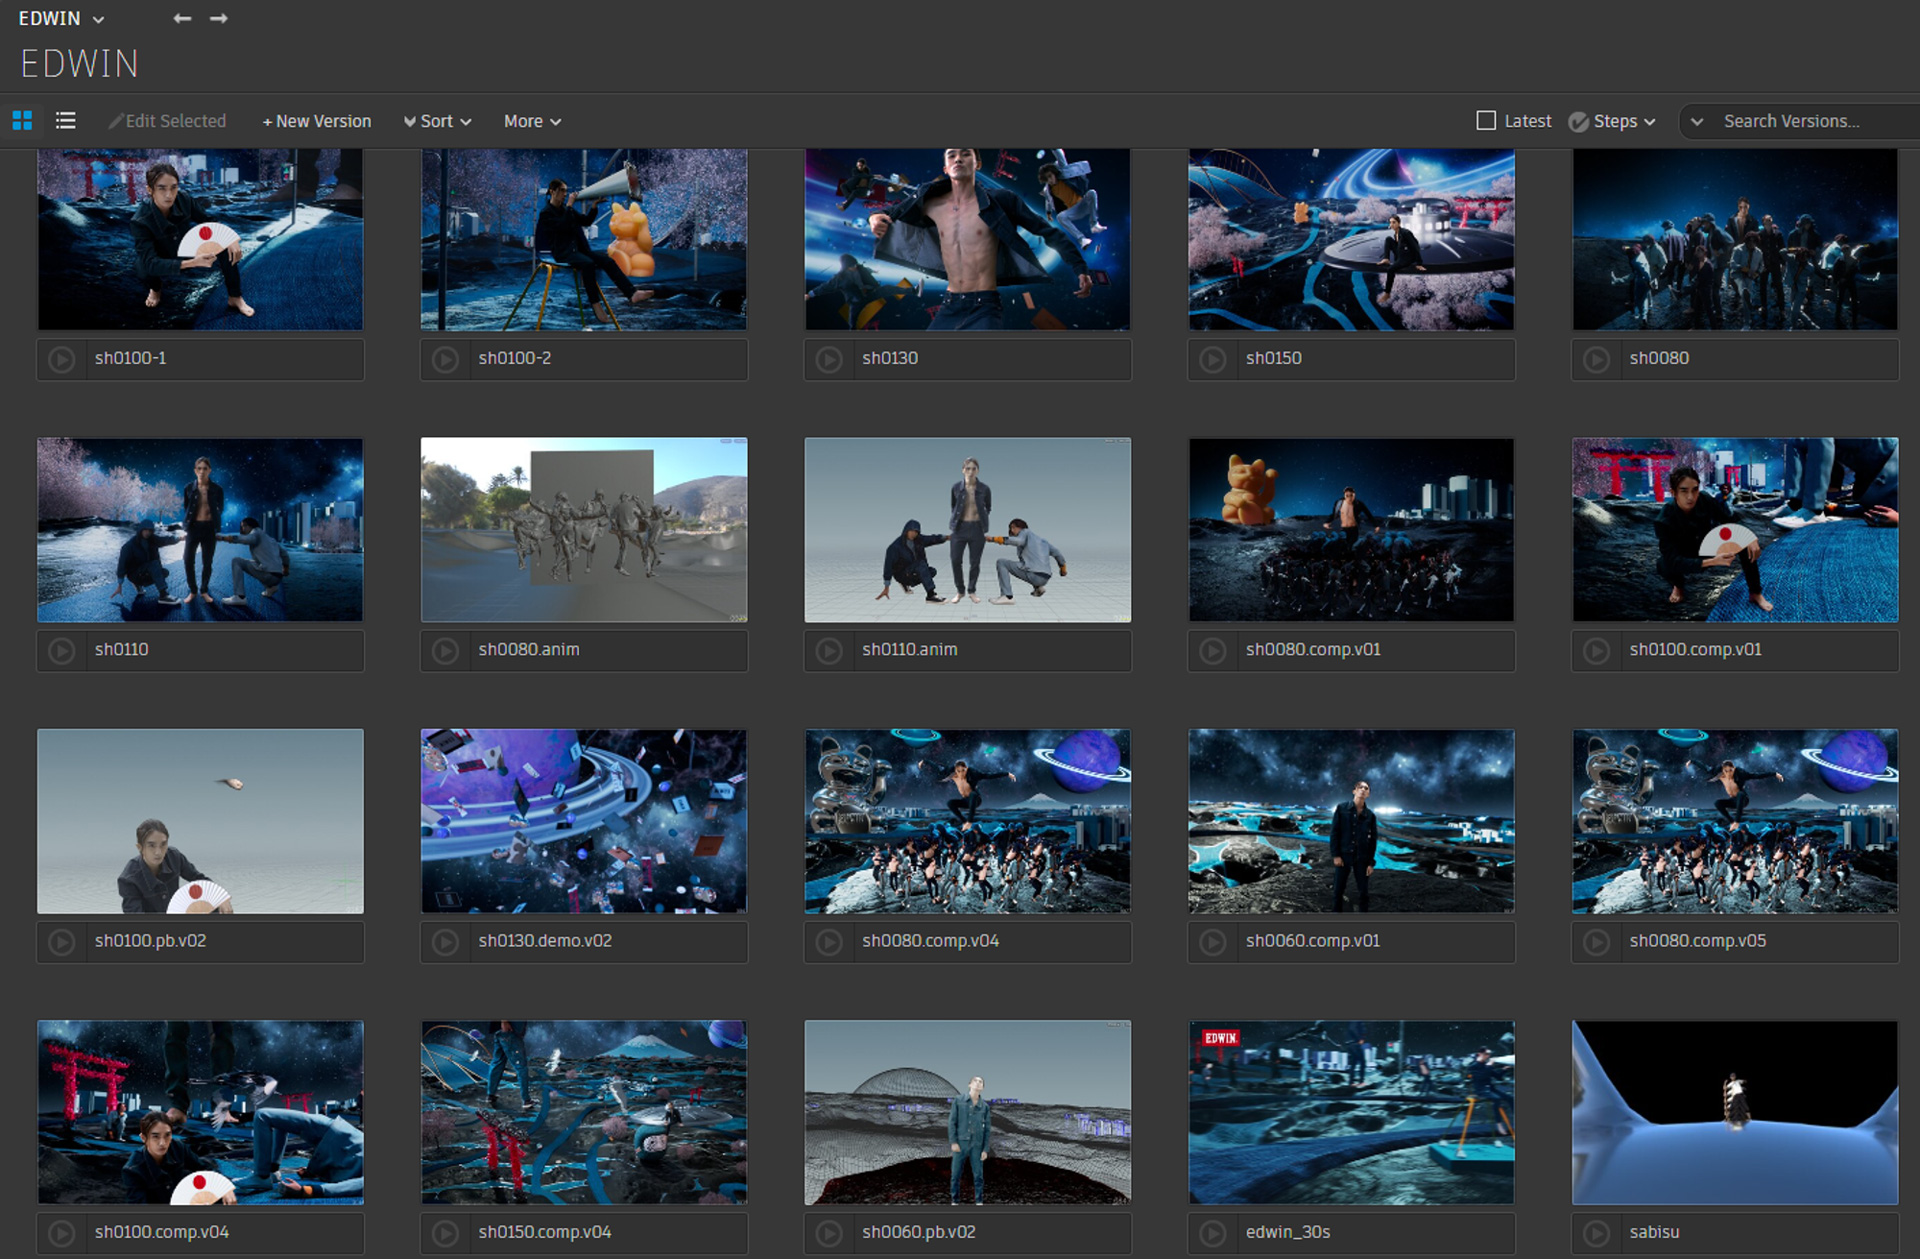Switch to list view
Screen dimensions: 1920x1259
pyautogui.click(x=66, y=121)
